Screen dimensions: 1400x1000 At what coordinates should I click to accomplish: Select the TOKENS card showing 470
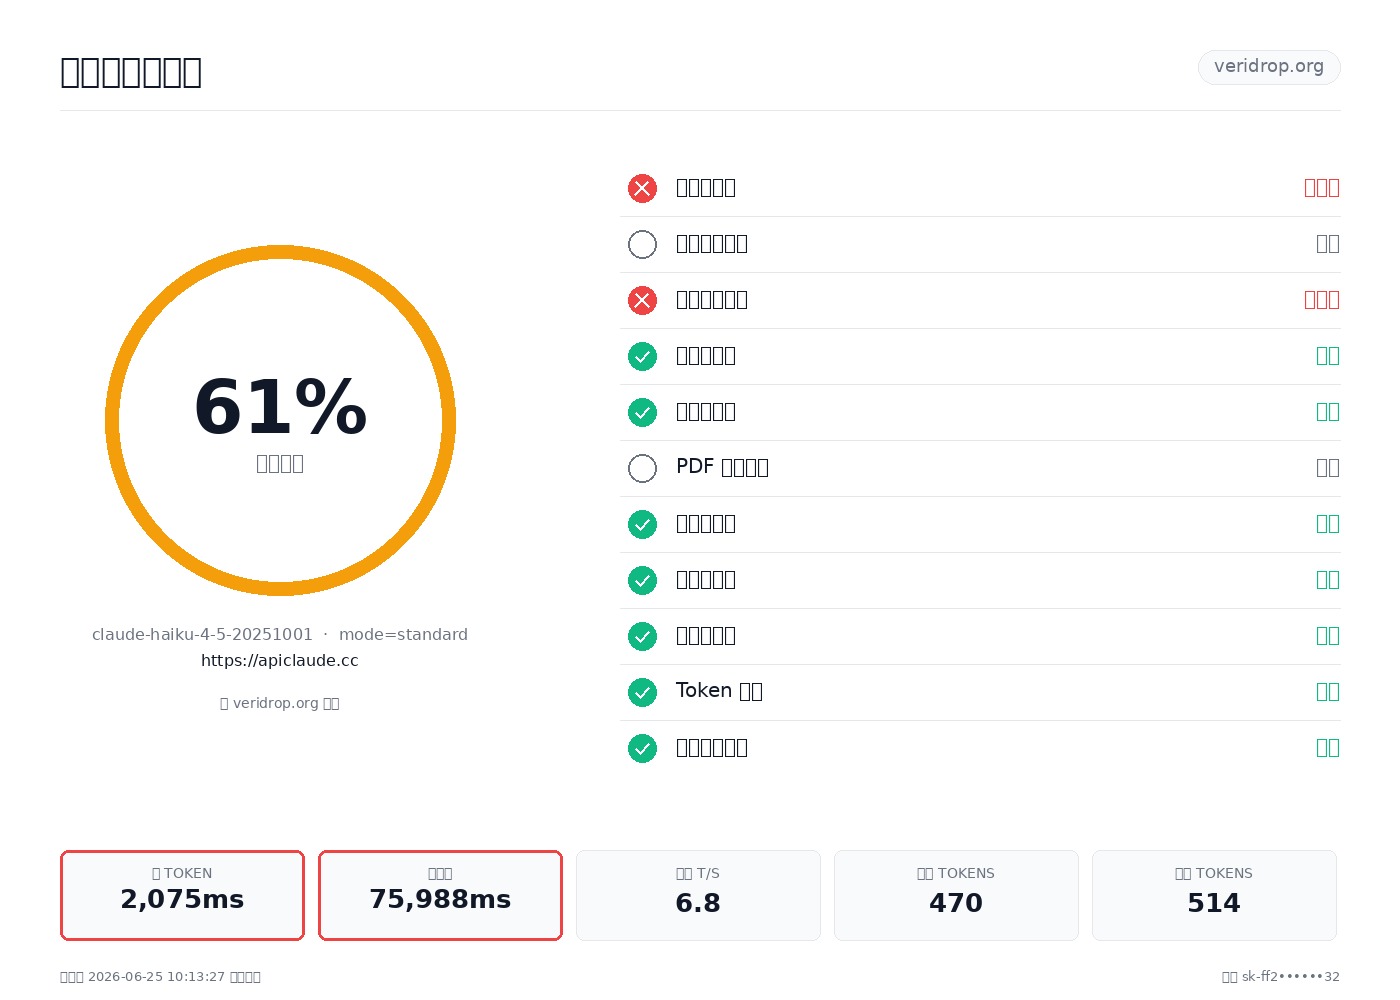[x=956, y=895]
